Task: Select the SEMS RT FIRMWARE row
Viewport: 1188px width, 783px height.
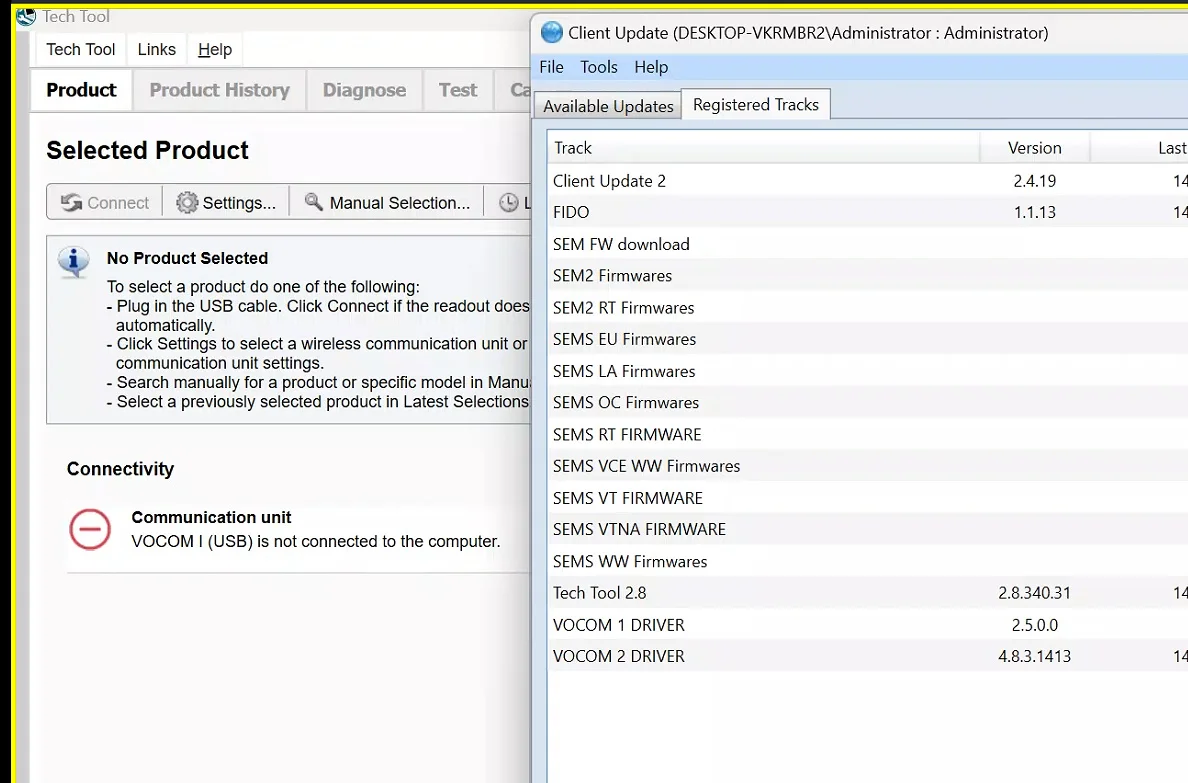Action: tap(868, 434)
